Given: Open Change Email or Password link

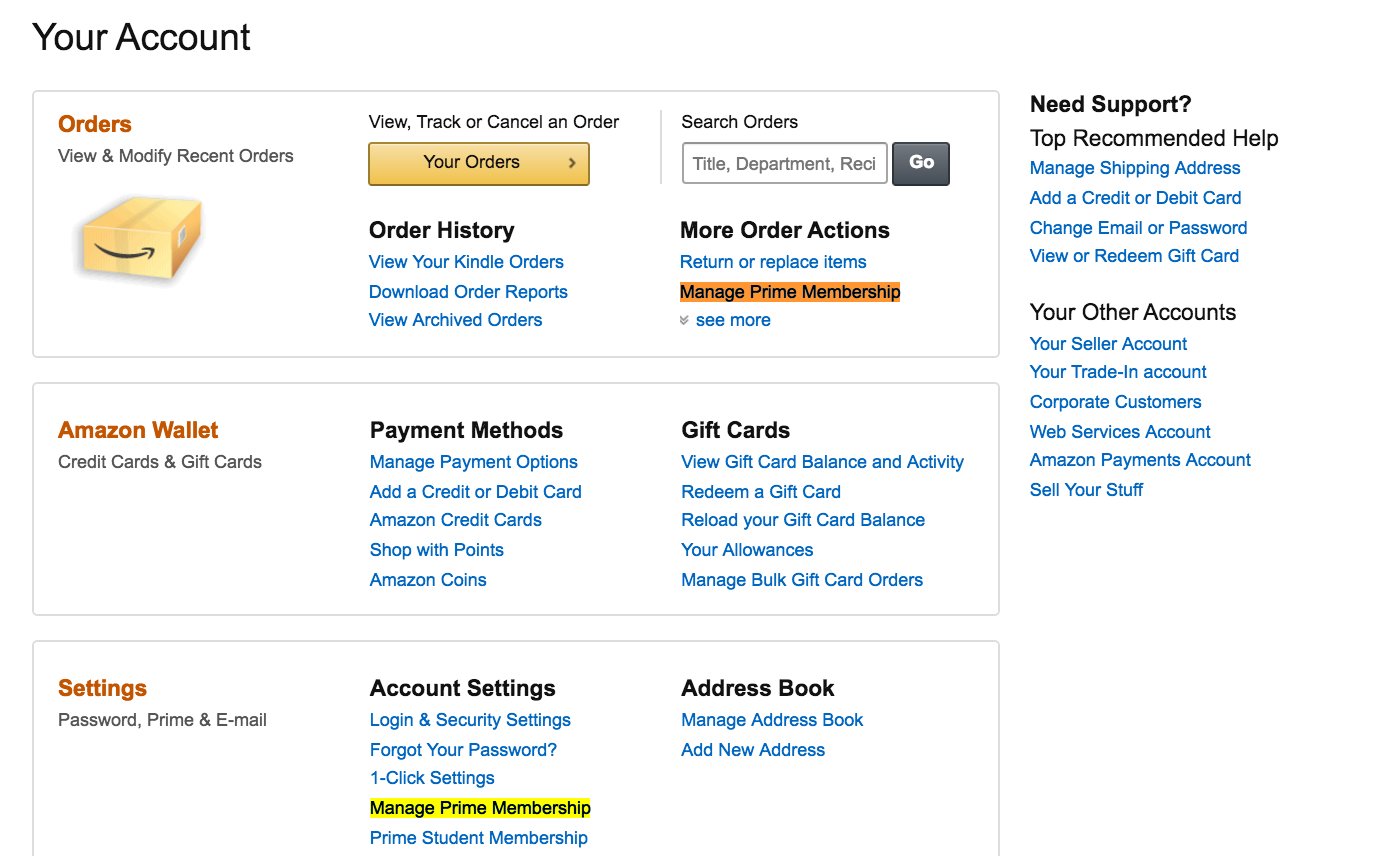Looking at the screenshot, I should click(1139, 228).
